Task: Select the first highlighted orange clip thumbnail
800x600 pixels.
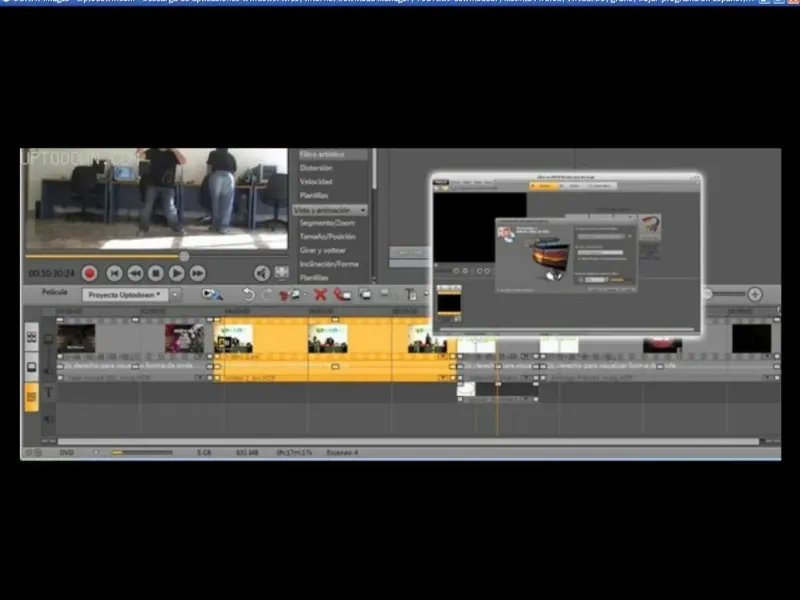Action: [x=233, y=339]
